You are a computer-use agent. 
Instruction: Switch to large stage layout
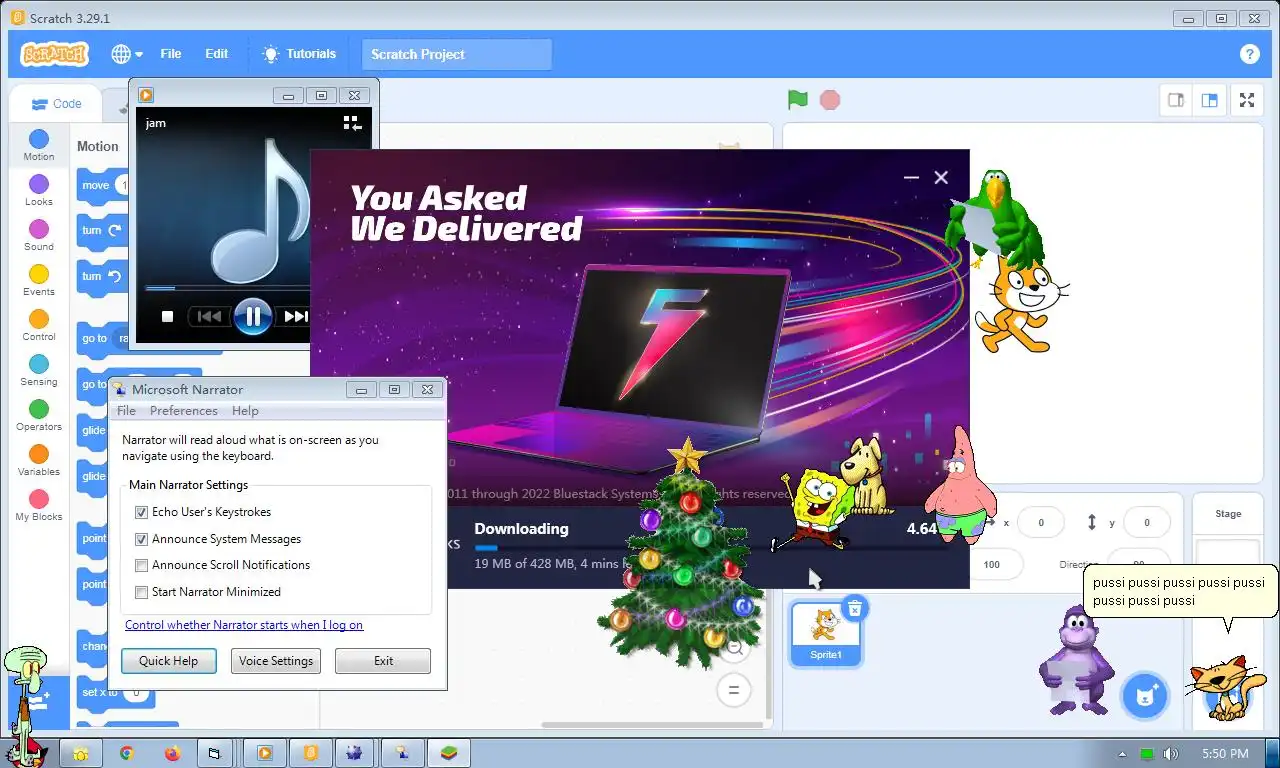[x=1210, y=100]
